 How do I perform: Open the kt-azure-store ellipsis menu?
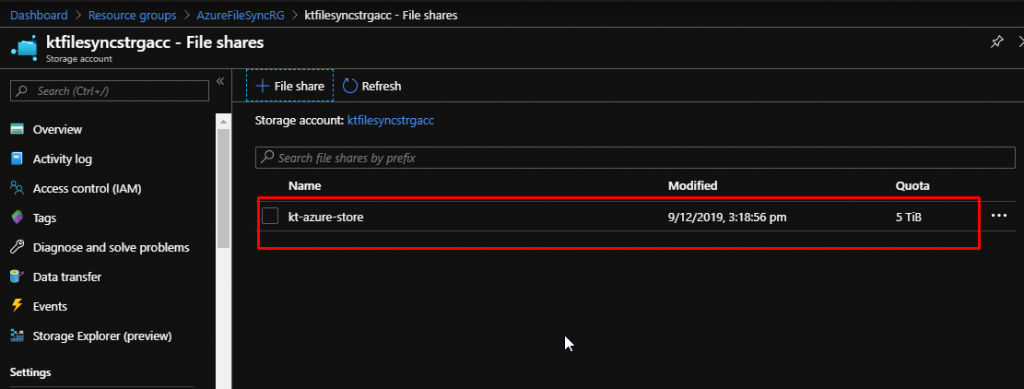tap(999, 216)
